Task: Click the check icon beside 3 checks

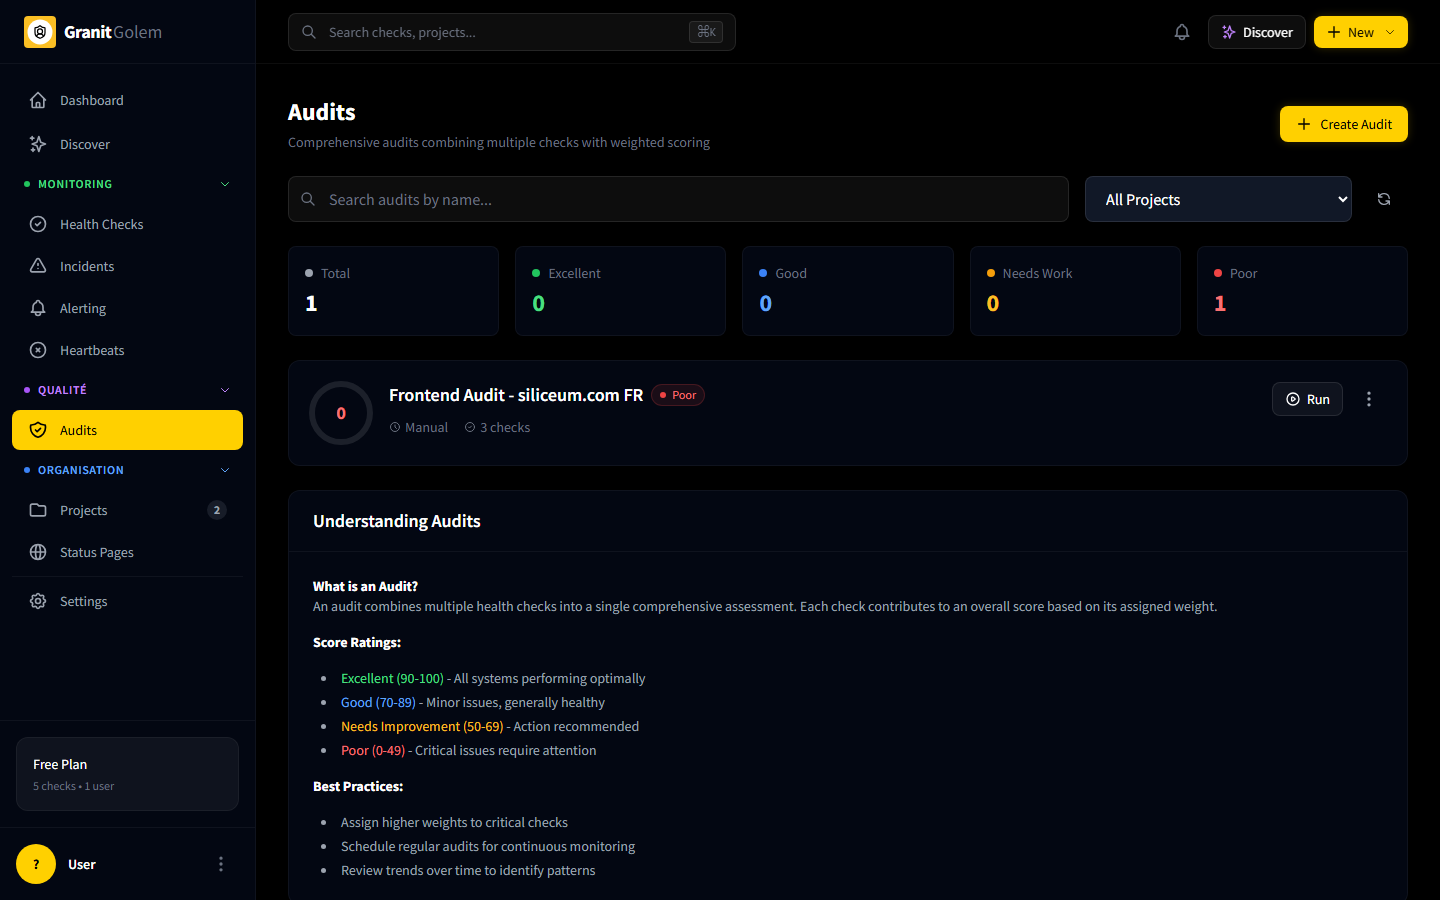Action: pyautogui.click(x=470, y=427)
